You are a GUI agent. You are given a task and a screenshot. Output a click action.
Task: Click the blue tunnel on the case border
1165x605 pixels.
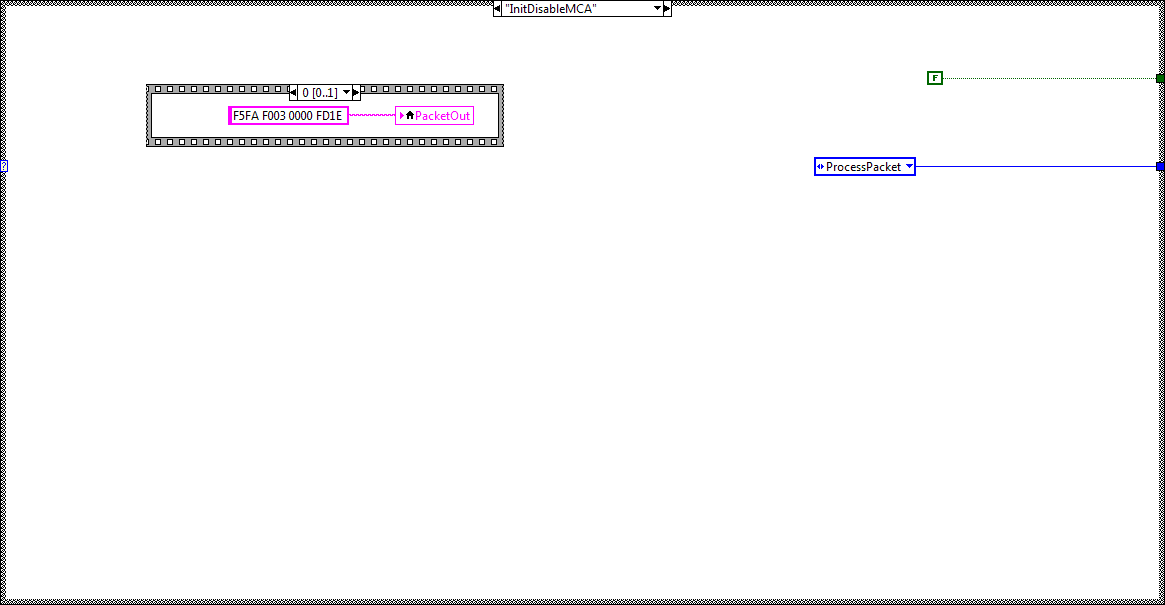point(1159,166)
